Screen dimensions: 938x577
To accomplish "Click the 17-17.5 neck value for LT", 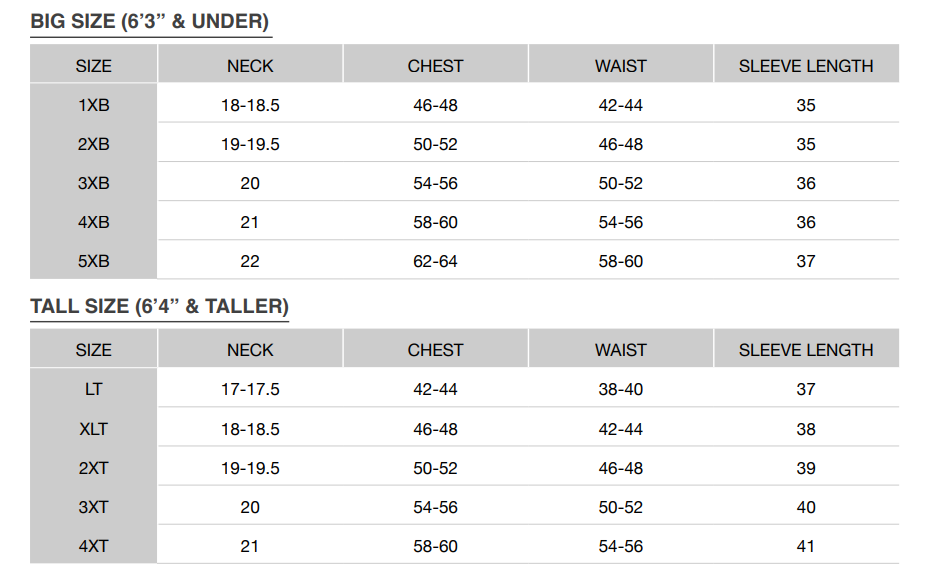I will pos(250,389).
